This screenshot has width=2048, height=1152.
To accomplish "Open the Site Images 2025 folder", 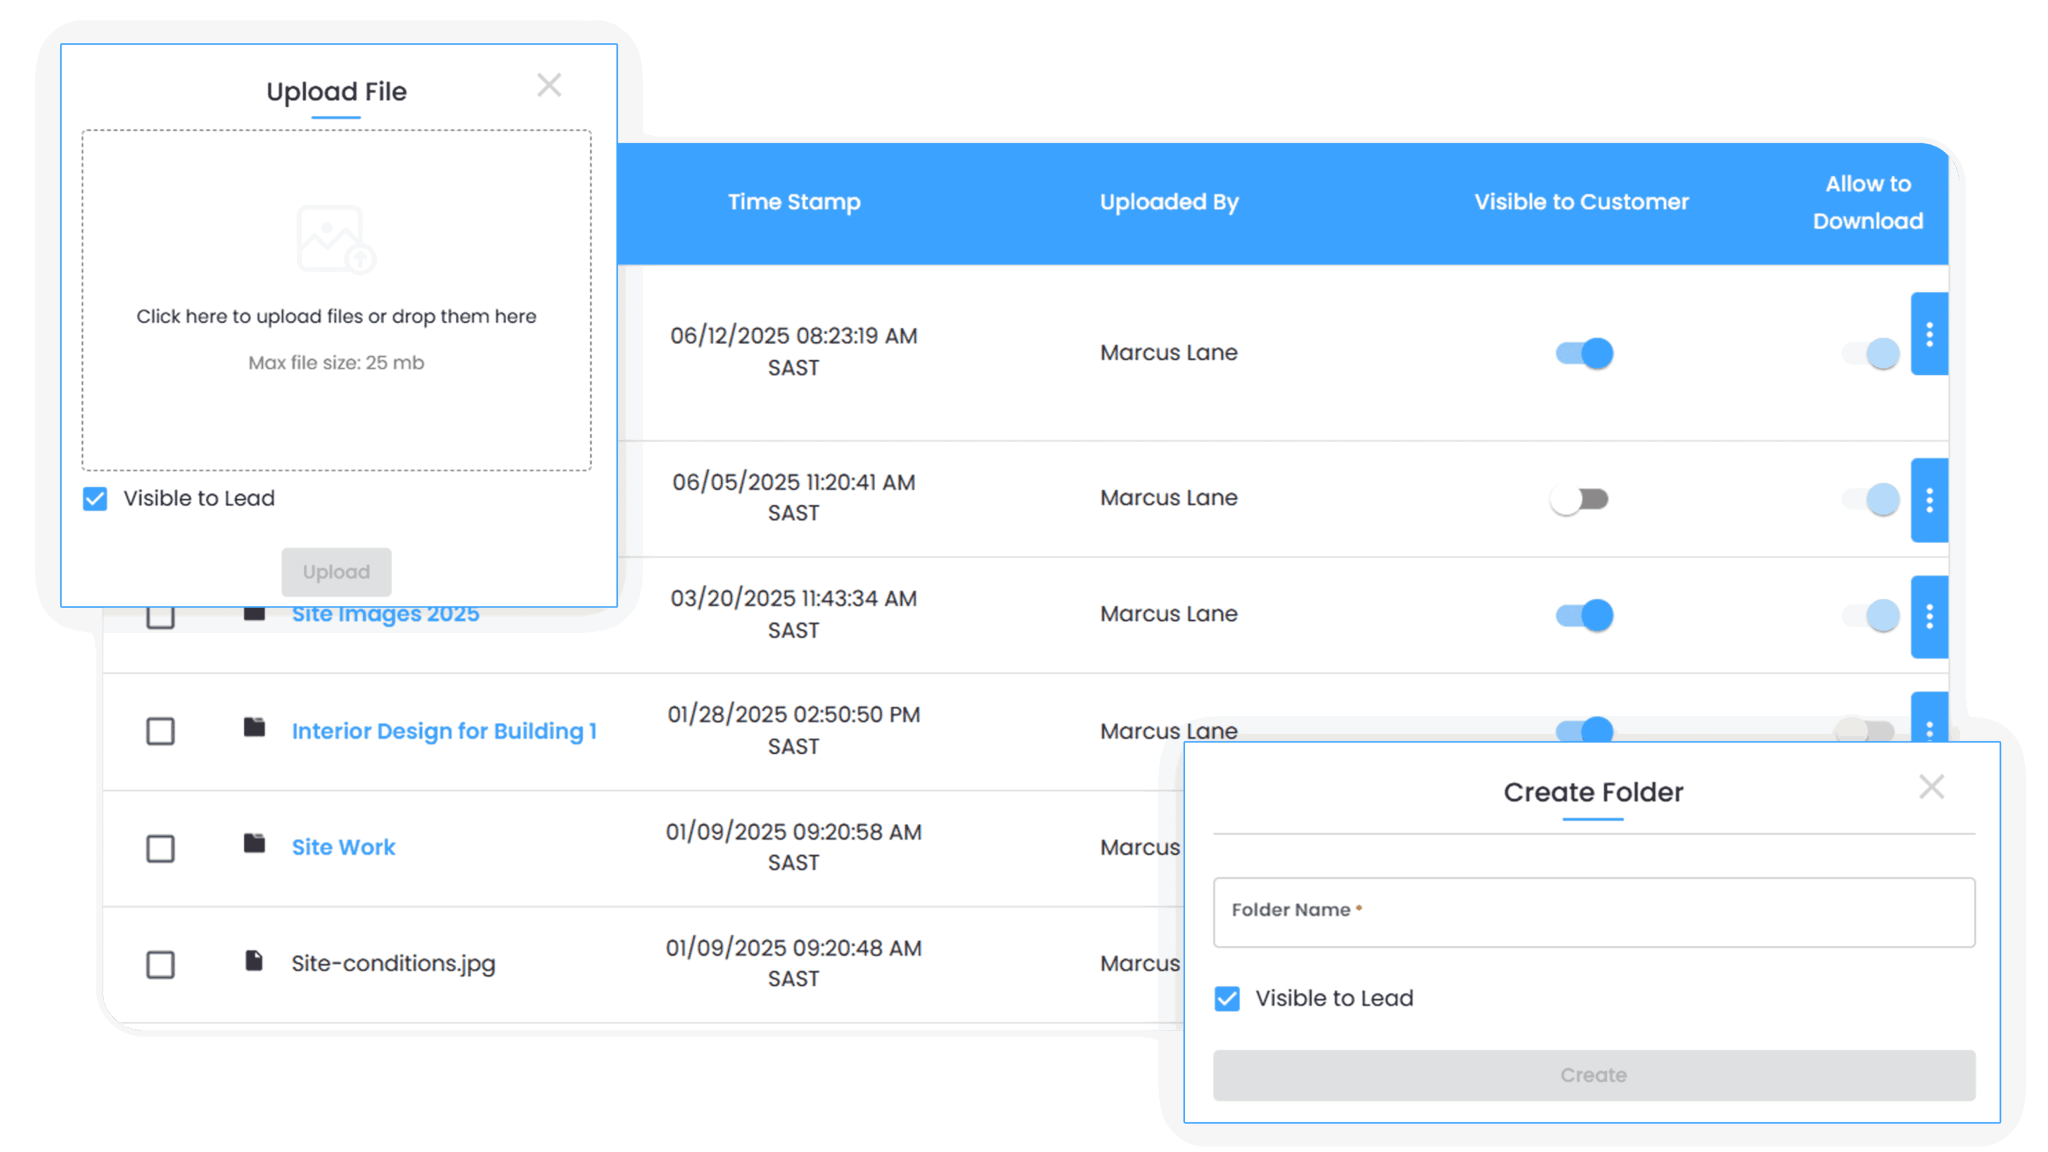I will [x=384, y=613].
